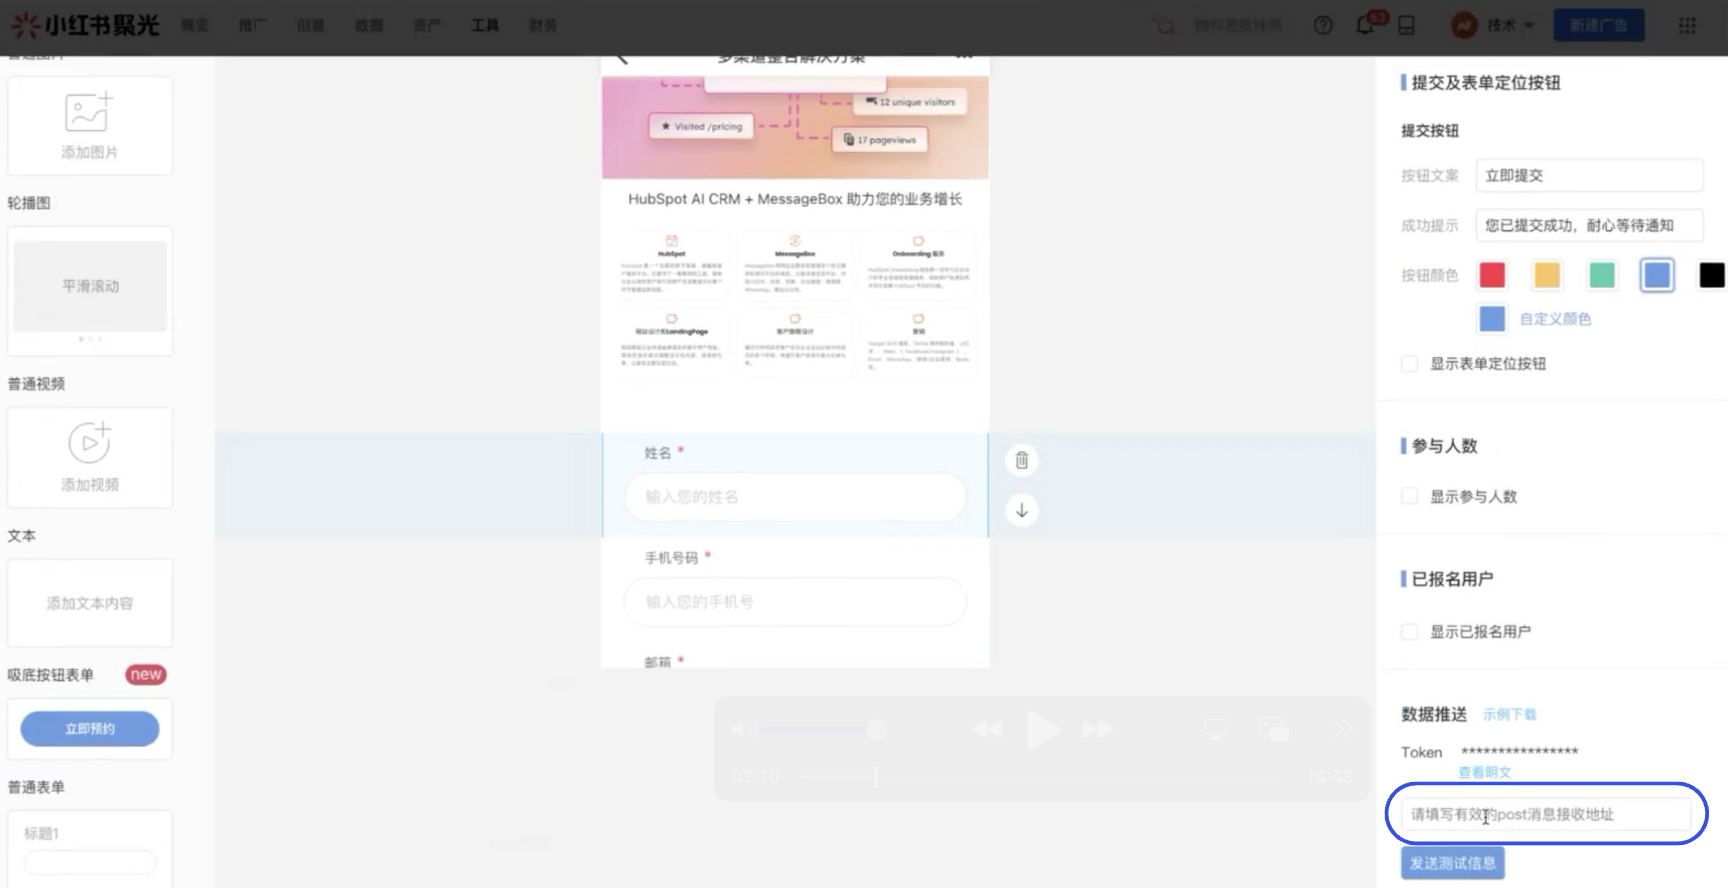Move the 姓名 field down with arrow icon

1021,510
